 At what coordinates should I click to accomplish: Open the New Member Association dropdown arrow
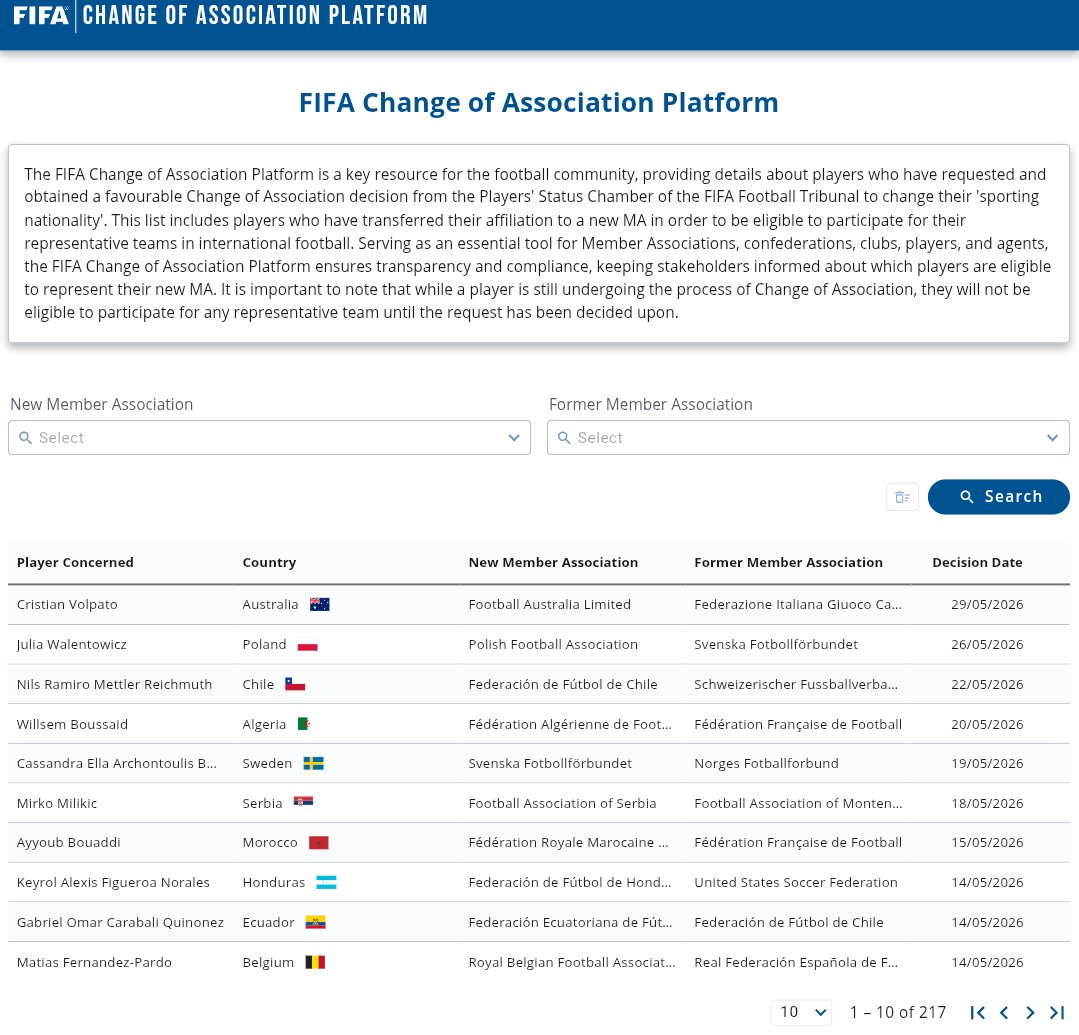click(513, 438)
